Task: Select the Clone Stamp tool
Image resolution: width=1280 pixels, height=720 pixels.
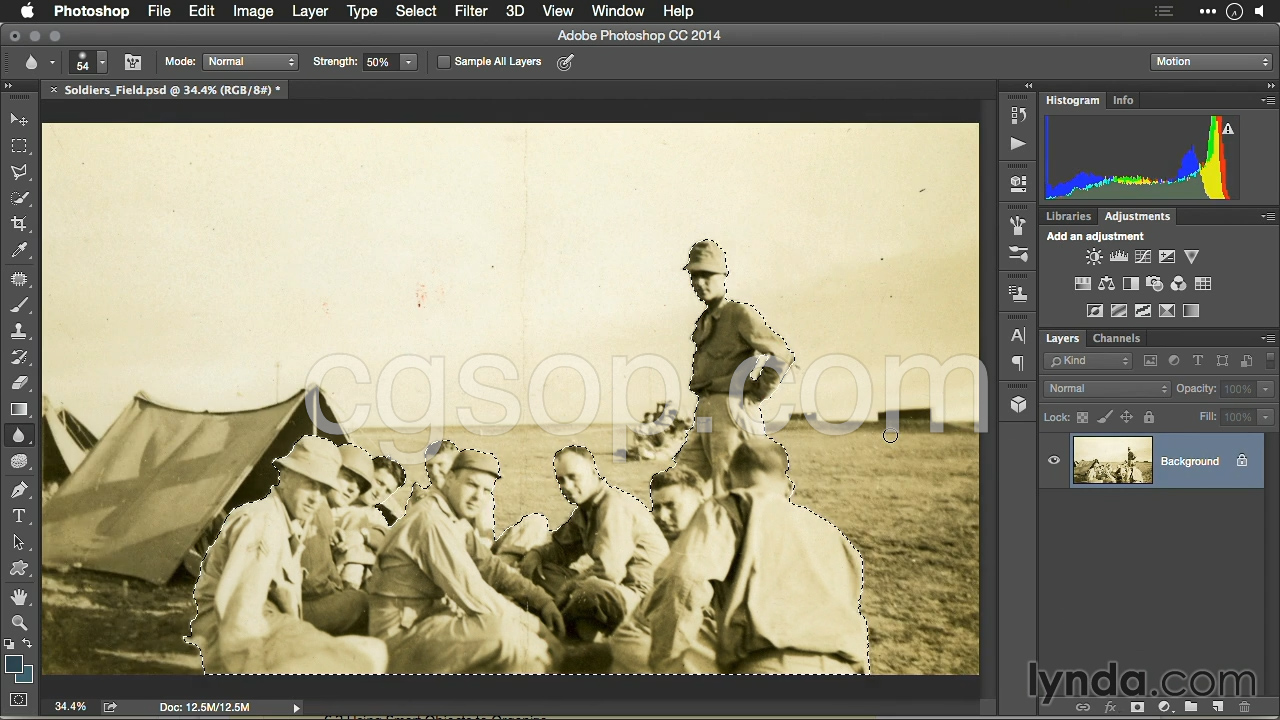Action: (19, 331)
